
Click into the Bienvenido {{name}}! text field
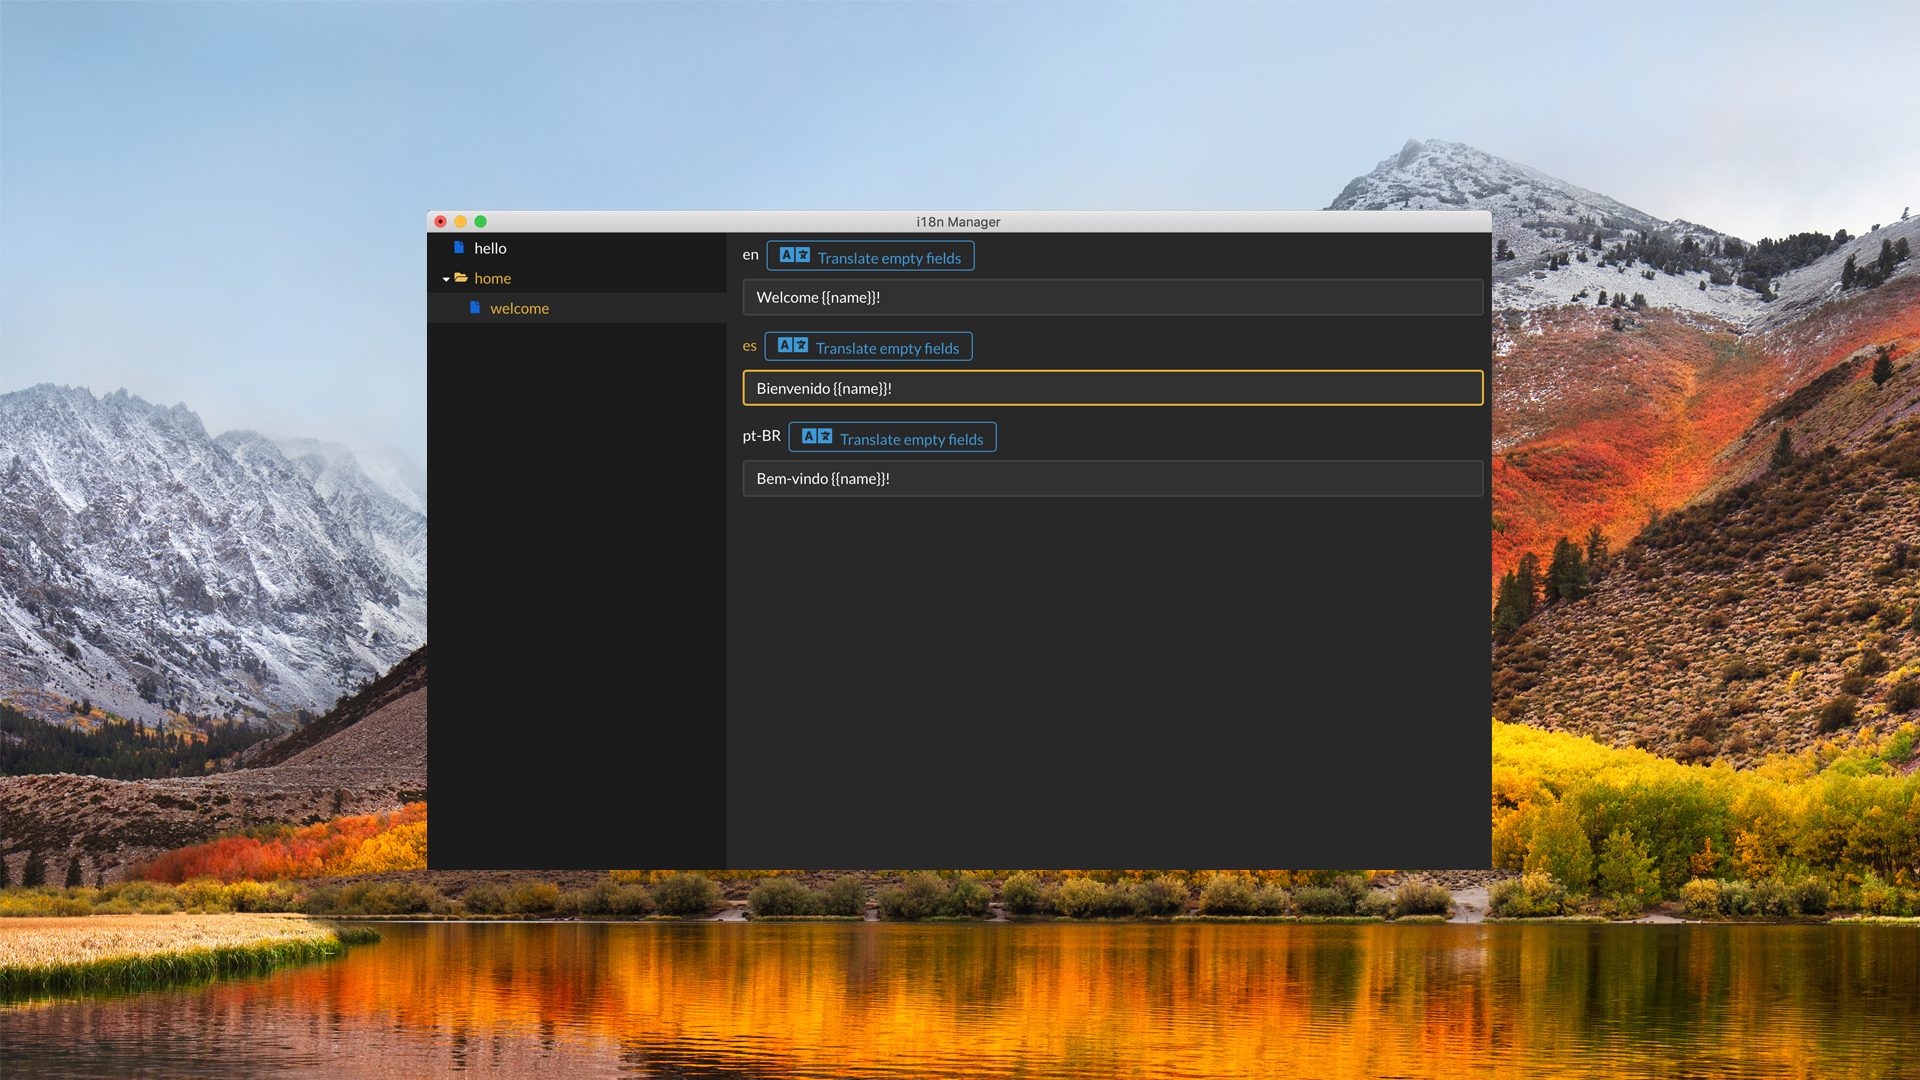[1112, 388]
